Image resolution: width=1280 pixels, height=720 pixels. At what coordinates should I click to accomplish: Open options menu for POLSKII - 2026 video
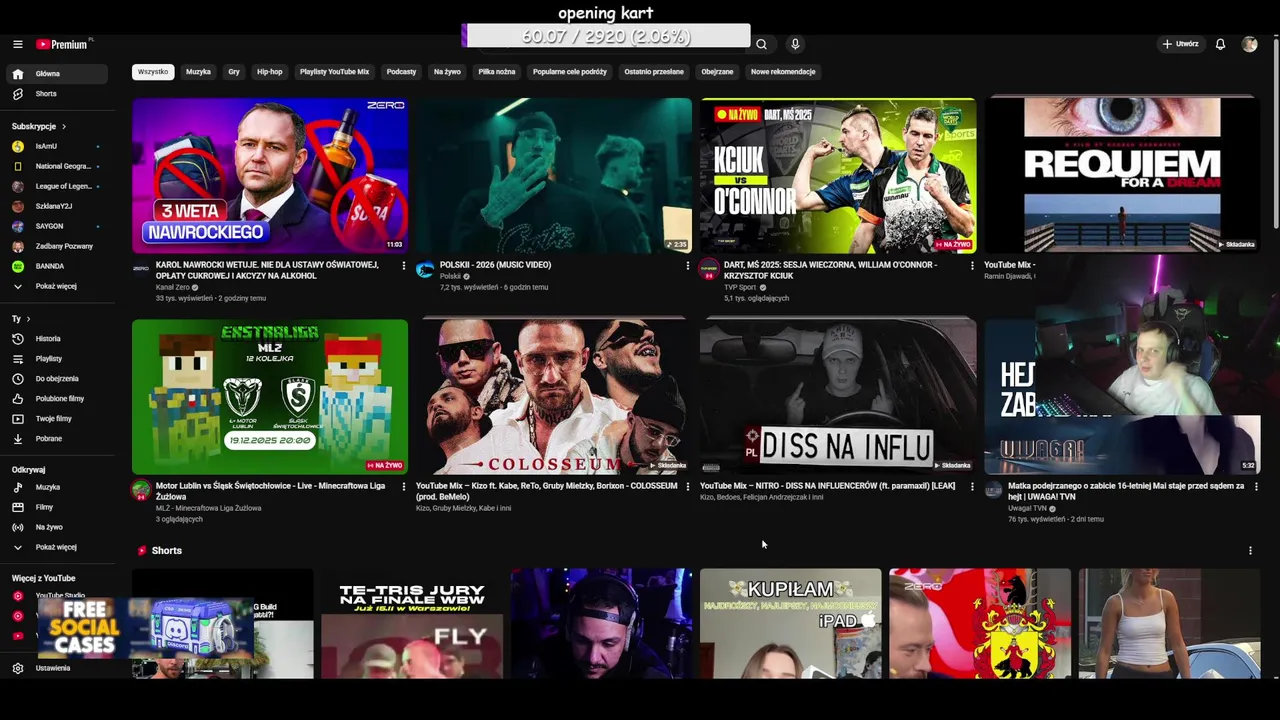click(x=687, y=266)
